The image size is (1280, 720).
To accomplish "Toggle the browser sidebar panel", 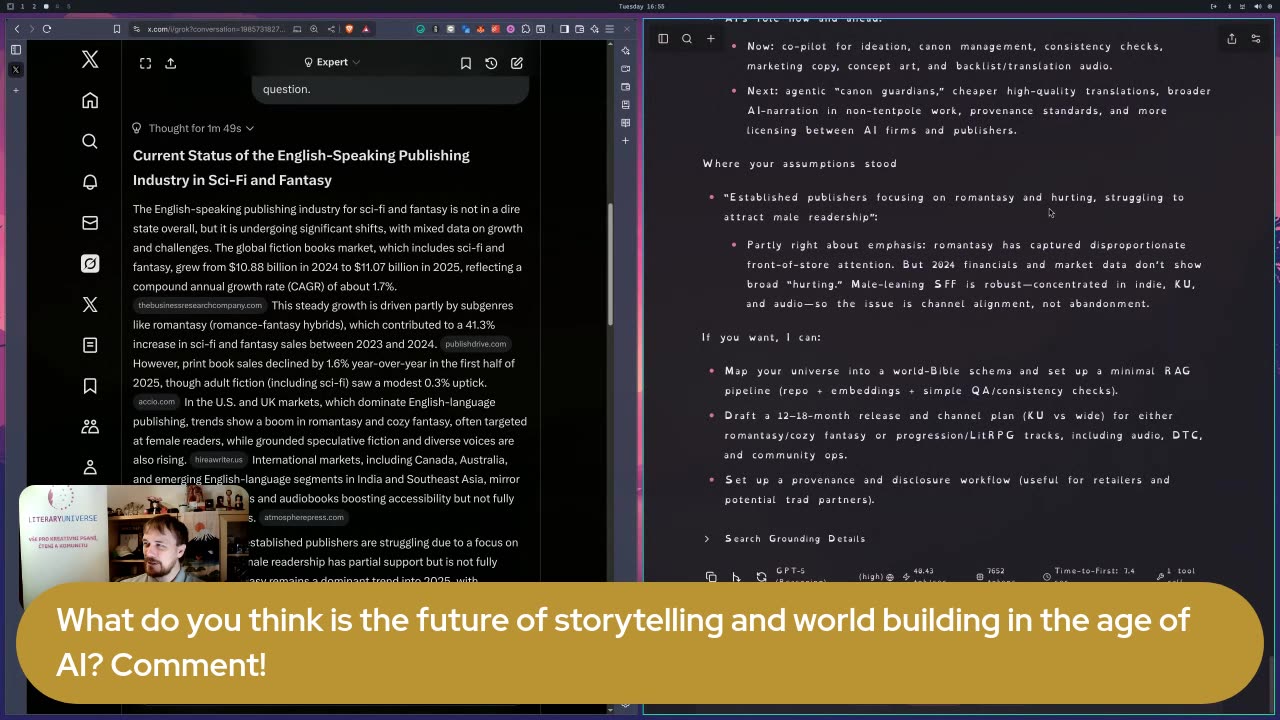I will (x=565, y=29).
